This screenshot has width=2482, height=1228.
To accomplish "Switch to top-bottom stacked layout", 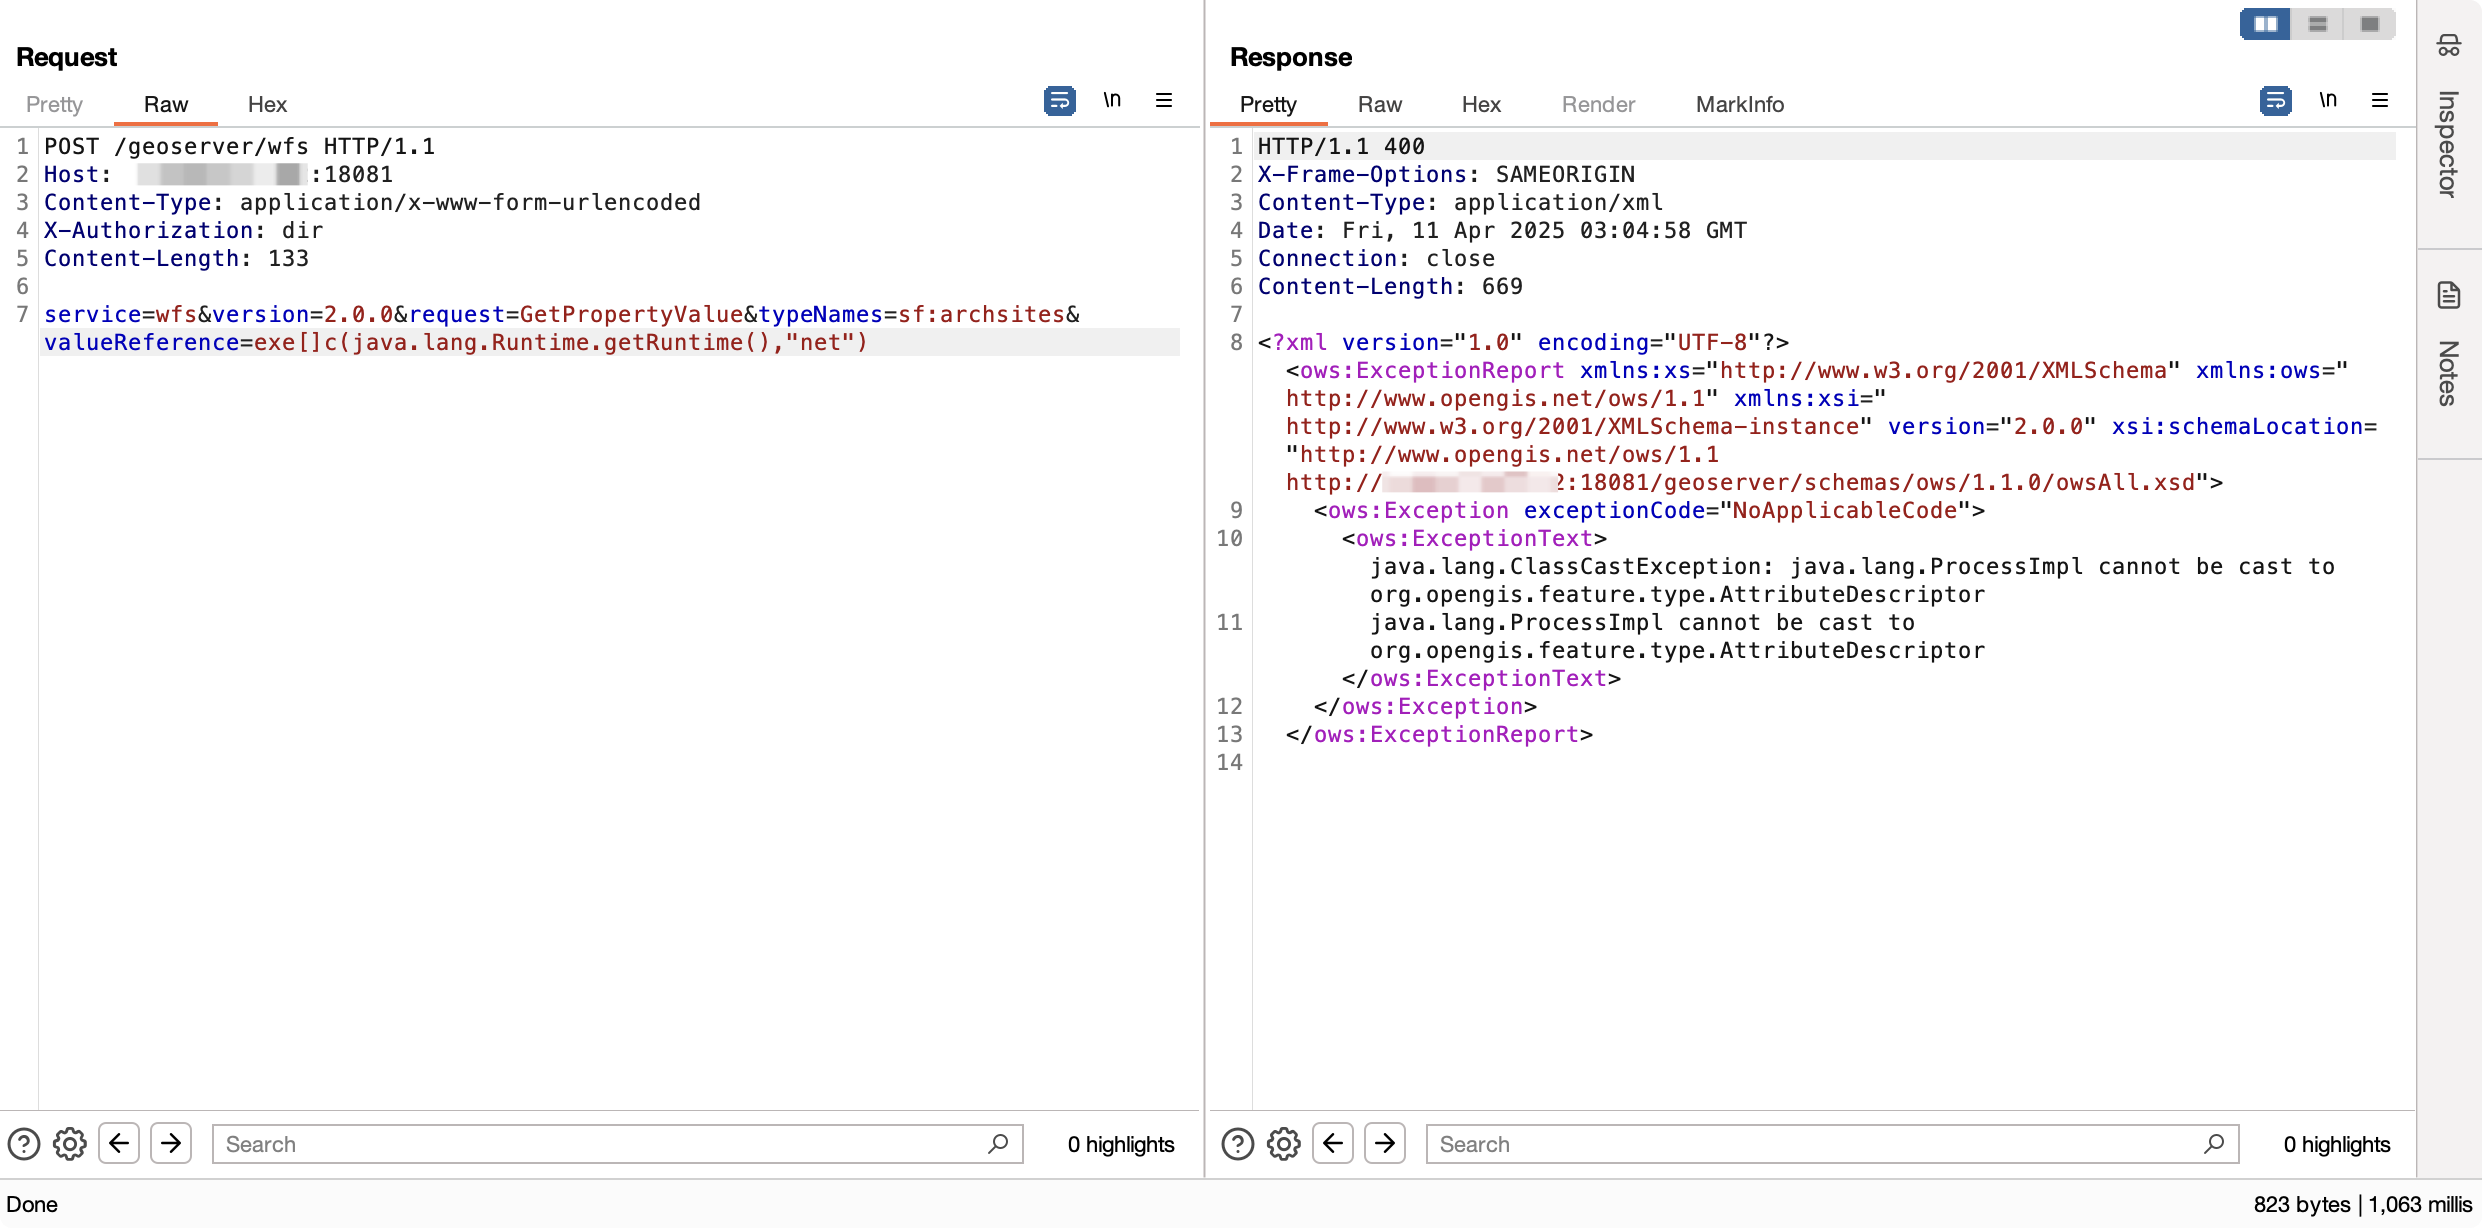I will 2318,24.
